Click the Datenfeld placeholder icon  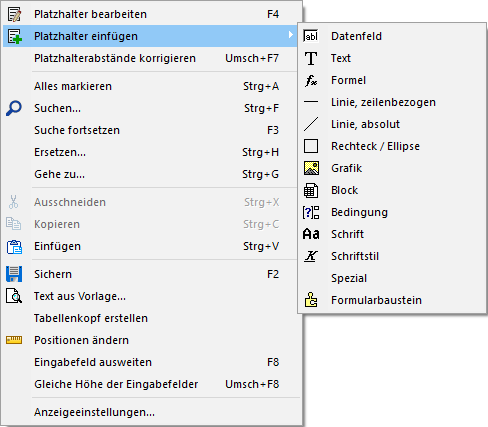click(x=311, y=36)
